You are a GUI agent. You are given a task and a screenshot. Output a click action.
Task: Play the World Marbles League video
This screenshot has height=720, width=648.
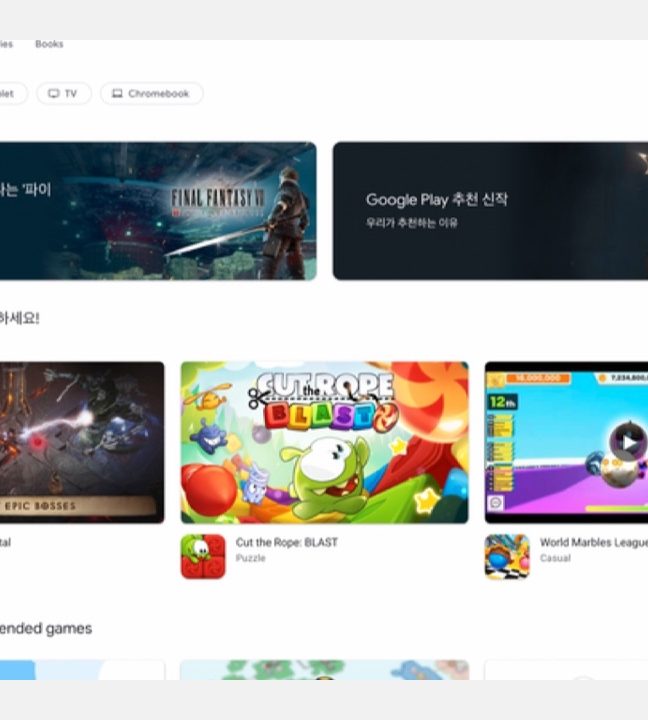point(628,442)
